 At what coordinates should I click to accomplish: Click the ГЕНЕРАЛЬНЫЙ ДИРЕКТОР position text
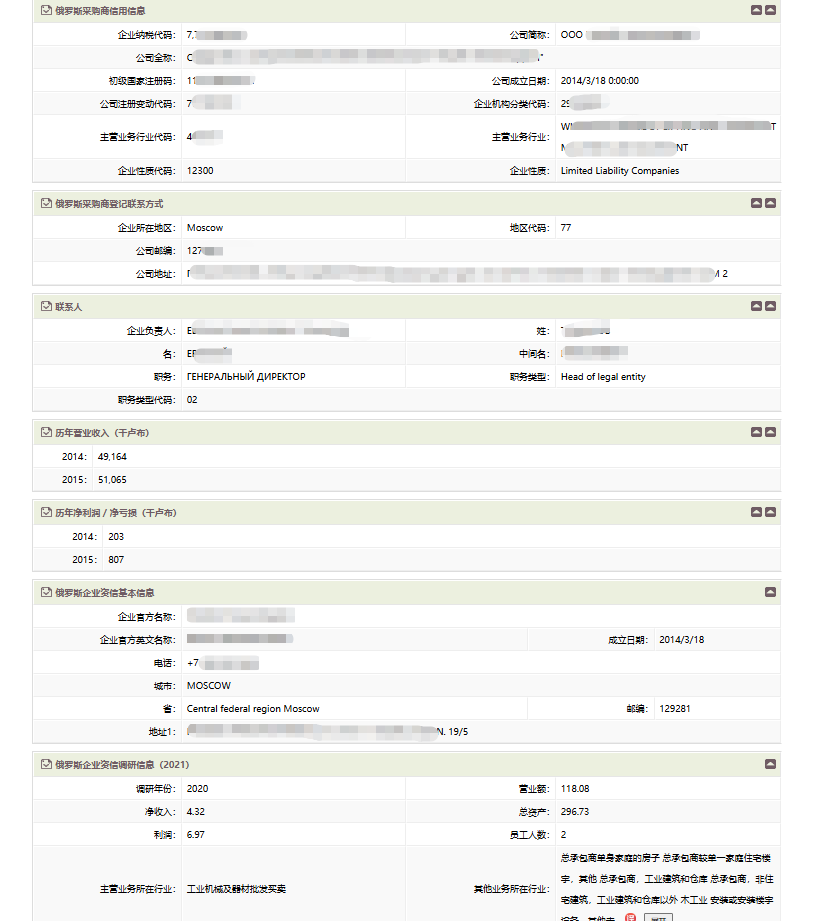tap(246, 377)
